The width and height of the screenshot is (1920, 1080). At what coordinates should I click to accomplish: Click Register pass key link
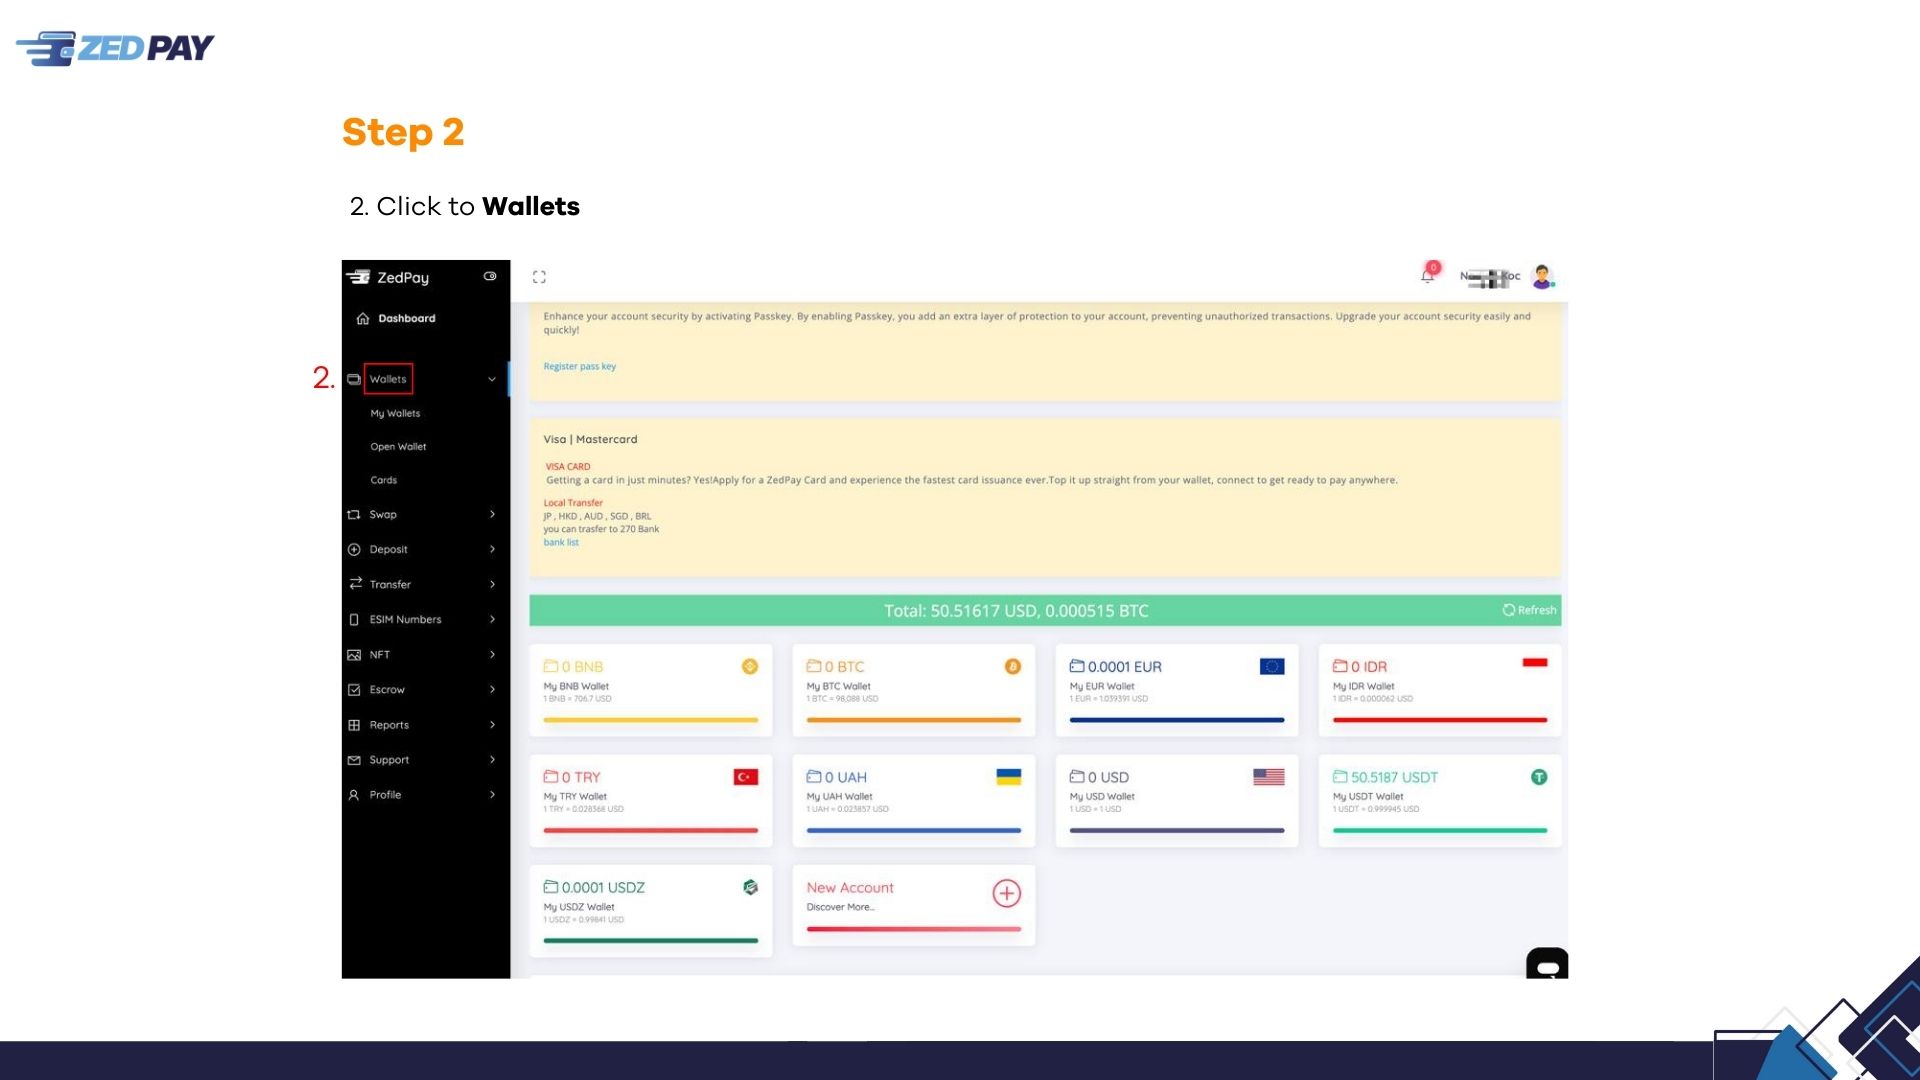[580, 367]
